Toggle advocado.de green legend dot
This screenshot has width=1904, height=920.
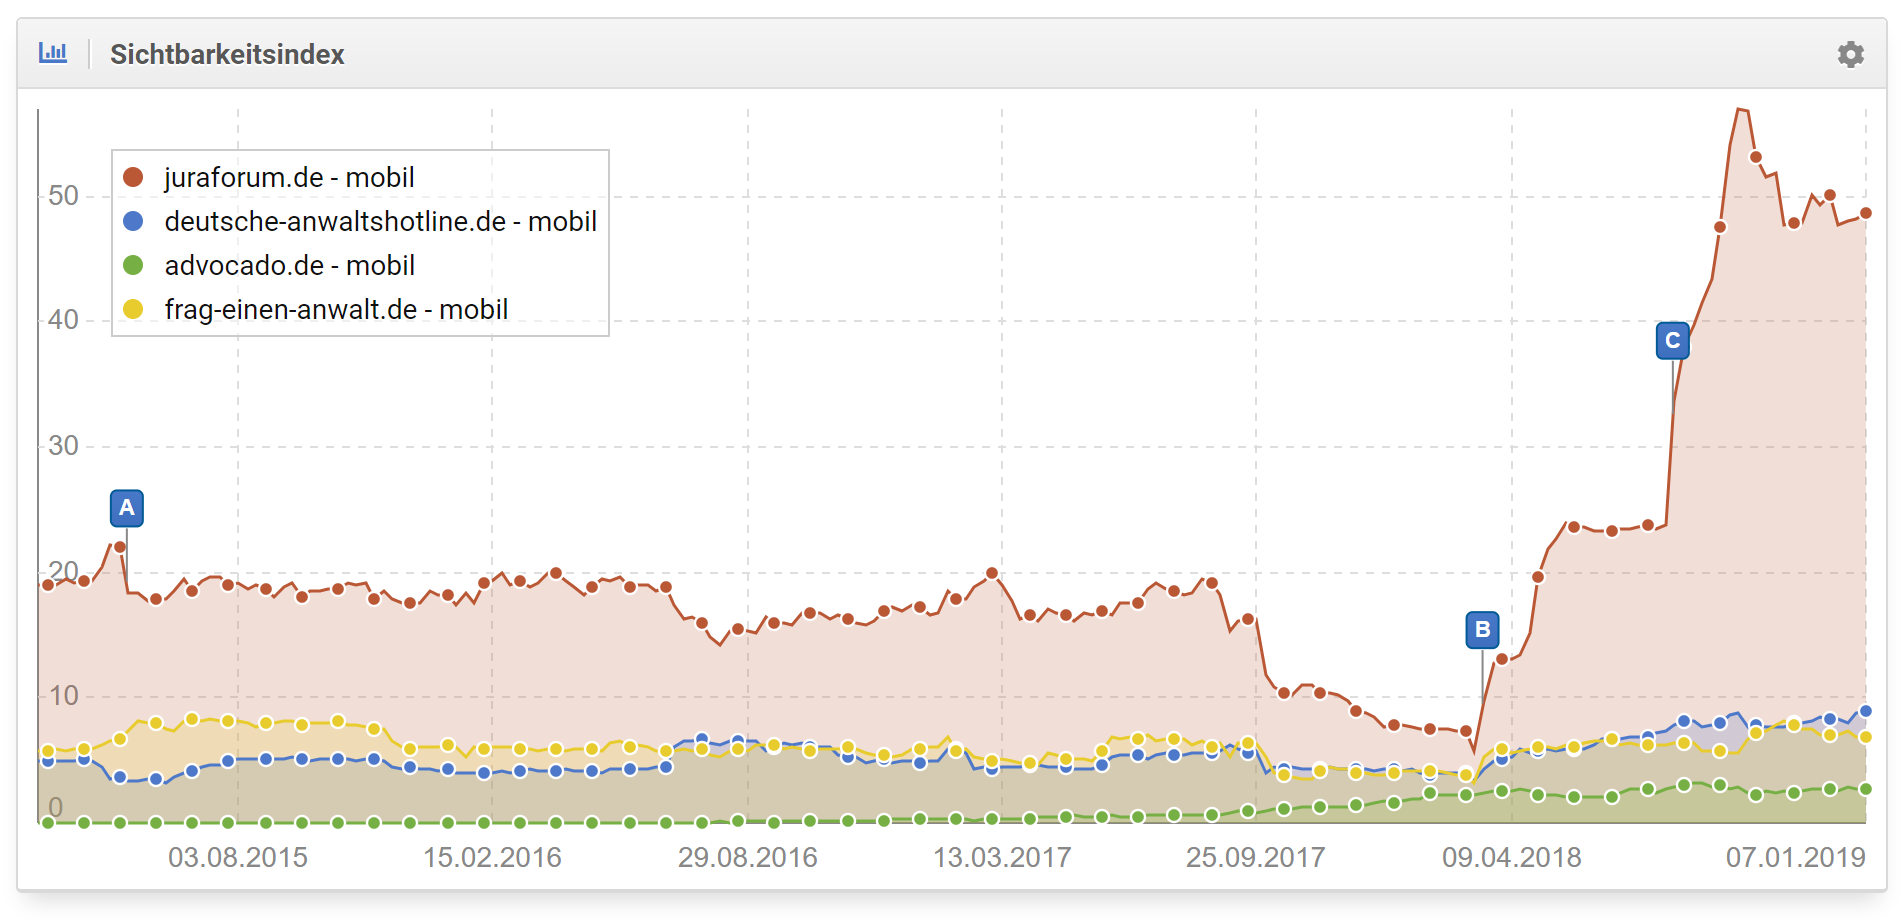tap(133, 265)
